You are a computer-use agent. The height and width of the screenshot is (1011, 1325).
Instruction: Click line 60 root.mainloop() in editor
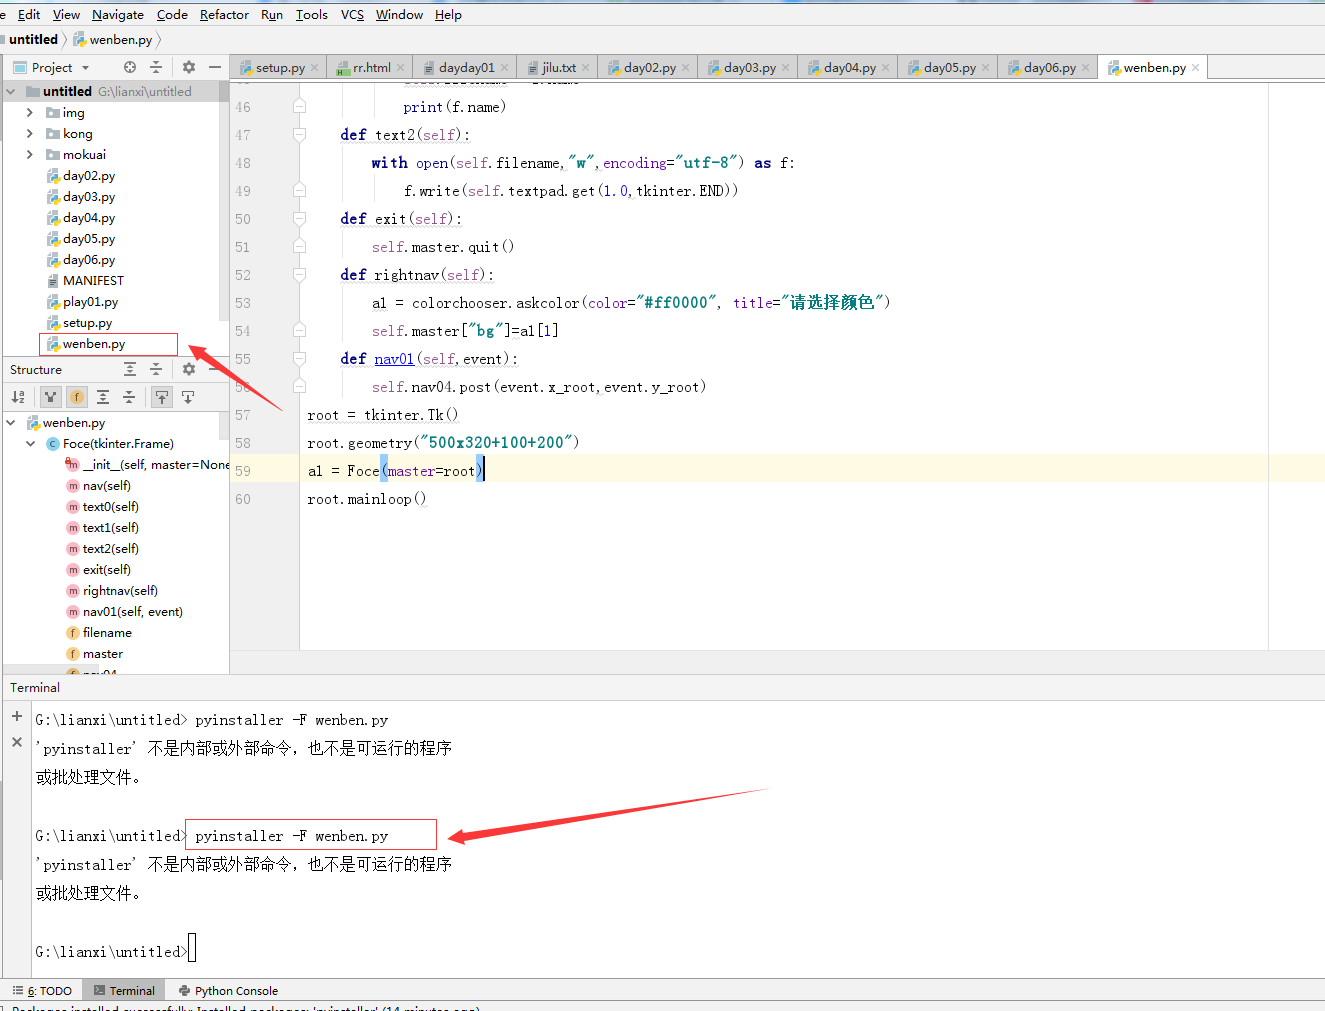[367, 499]
